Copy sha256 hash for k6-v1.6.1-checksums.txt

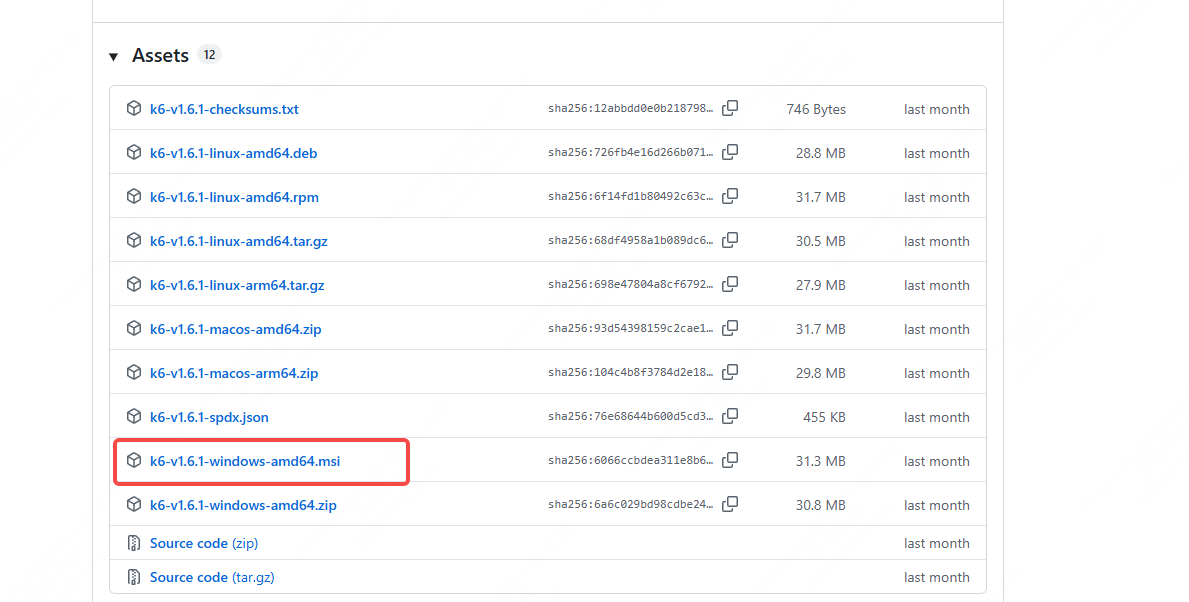730,108
